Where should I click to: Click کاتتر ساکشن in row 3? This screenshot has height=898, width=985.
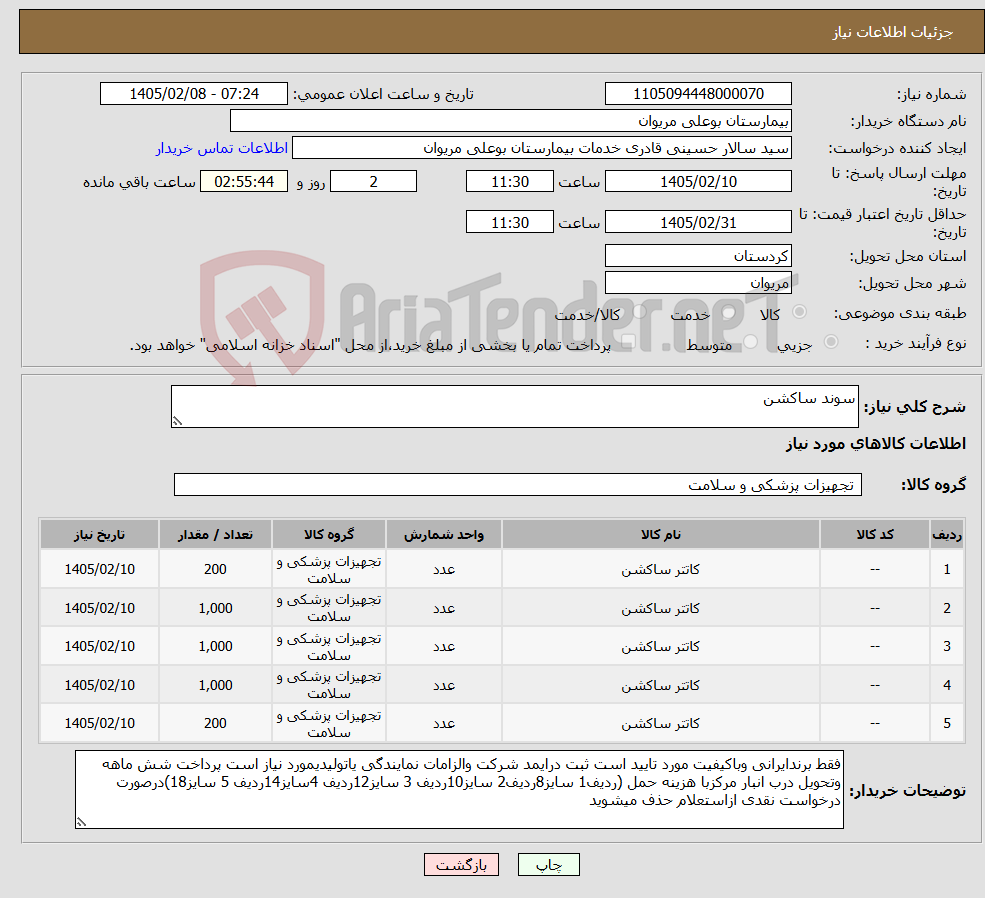point(660,646)
